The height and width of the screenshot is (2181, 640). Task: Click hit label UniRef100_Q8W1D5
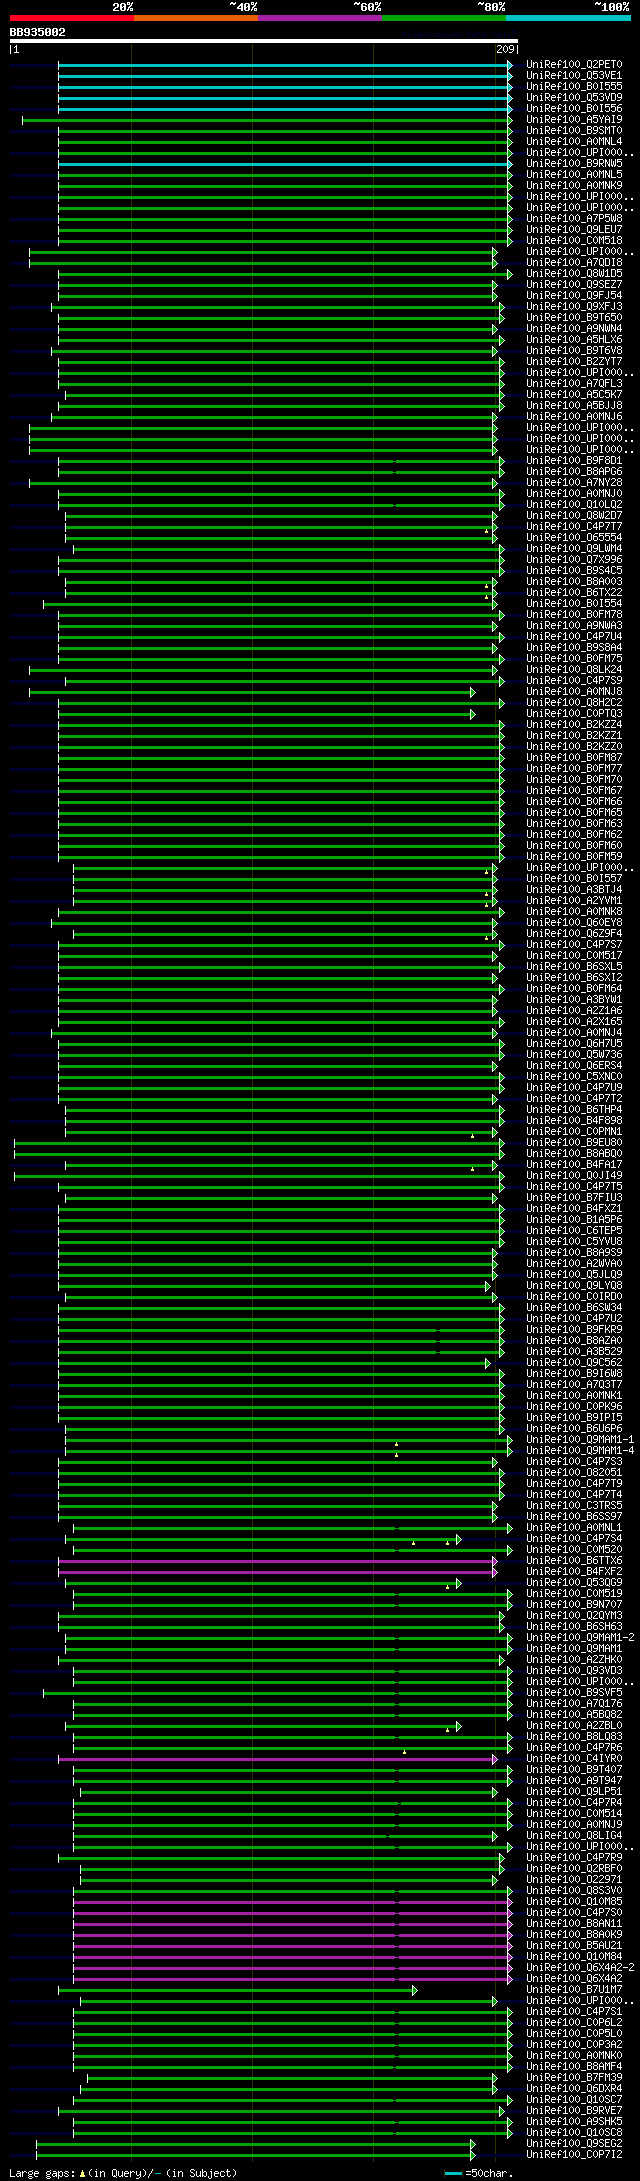click(574, 274)
